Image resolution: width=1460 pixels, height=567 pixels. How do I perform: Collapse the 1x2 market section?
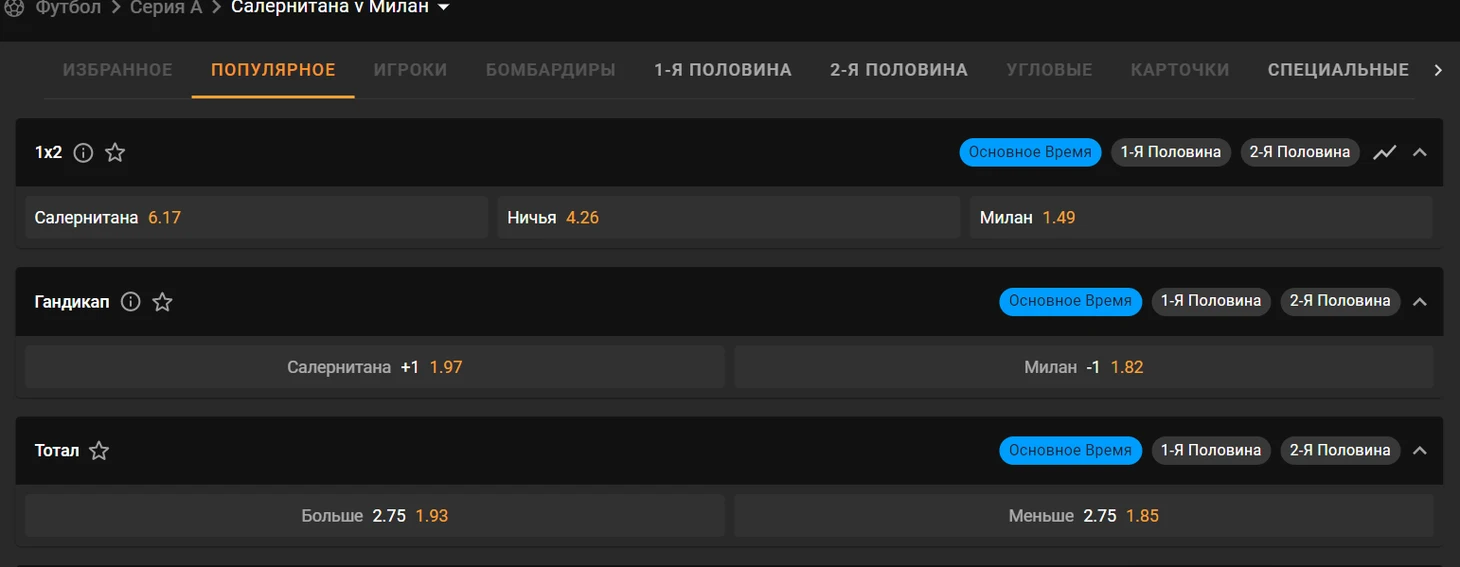[x=1419, y=153]
